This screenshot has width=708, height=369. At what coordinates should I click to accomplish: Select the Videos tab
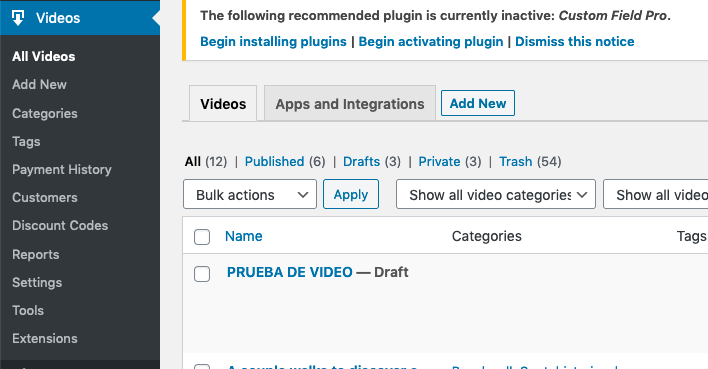pos(223,103)
